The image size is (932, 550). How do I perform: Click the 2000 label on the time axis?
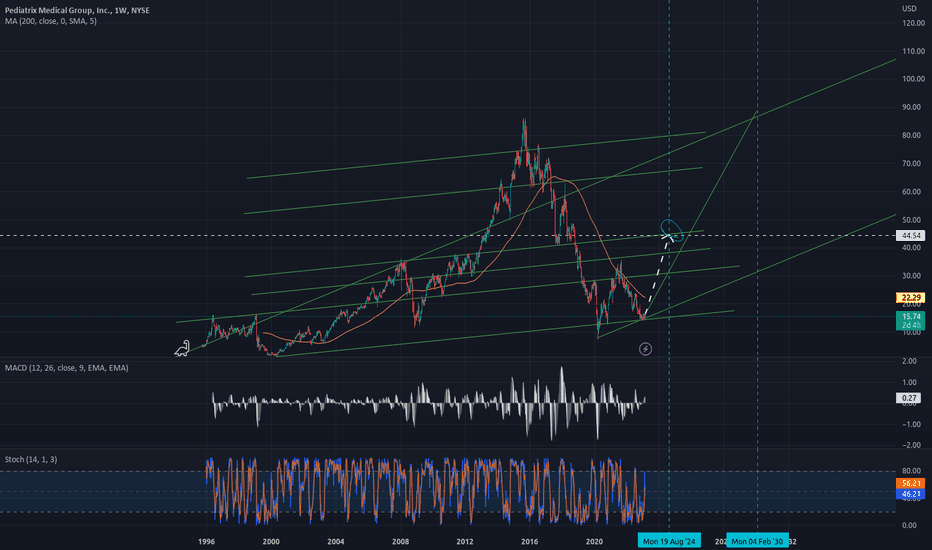pyautogui.click(x=271, y=542)
